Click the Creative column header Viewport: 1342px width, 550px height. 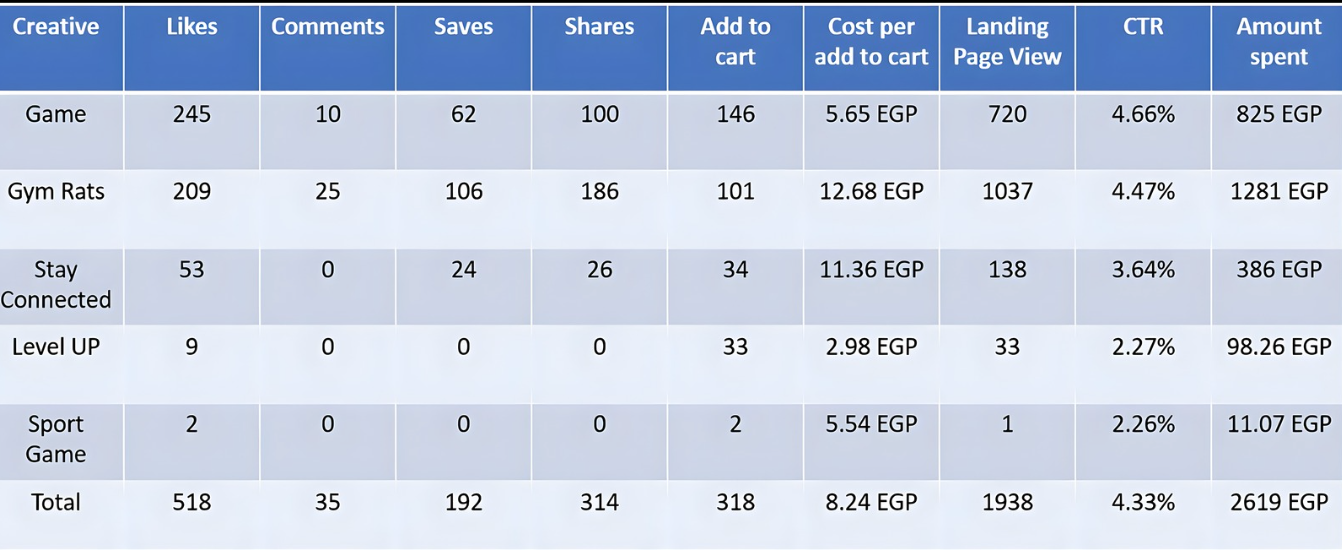(56, 28)
